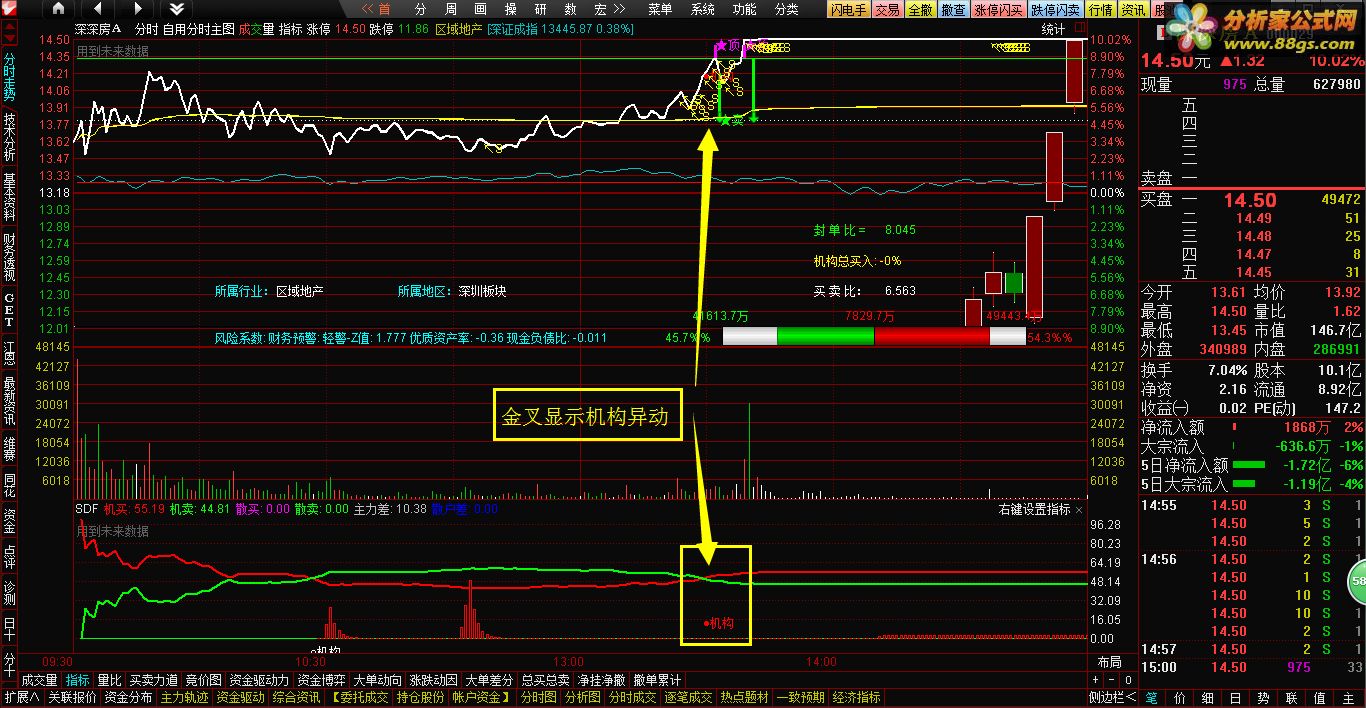Viewport: 1366px width, 708px height.
Task: Click the 统计 label above the chart
Action: pos(1053,30)
